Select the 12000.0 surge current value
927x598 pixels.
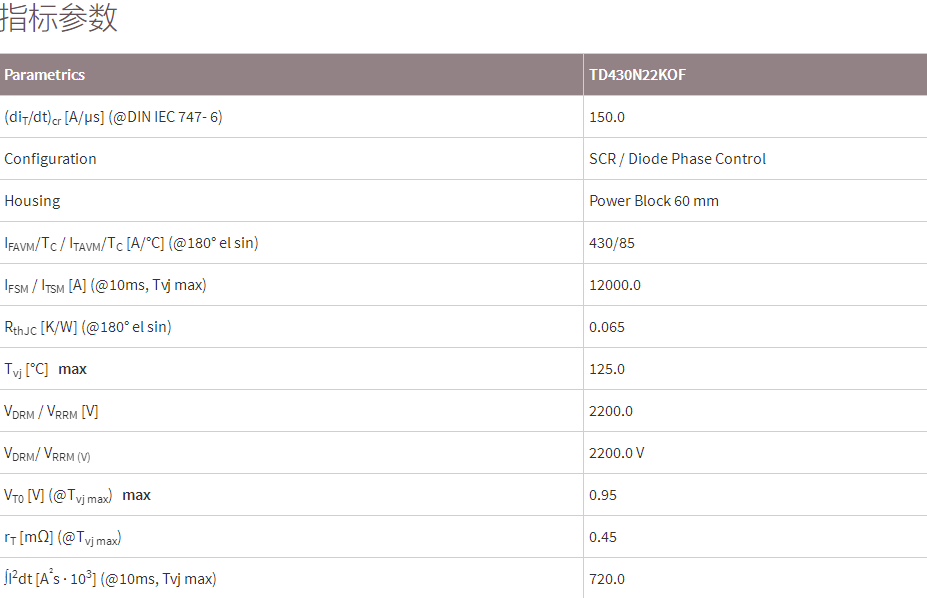click(x=615, y=285)
